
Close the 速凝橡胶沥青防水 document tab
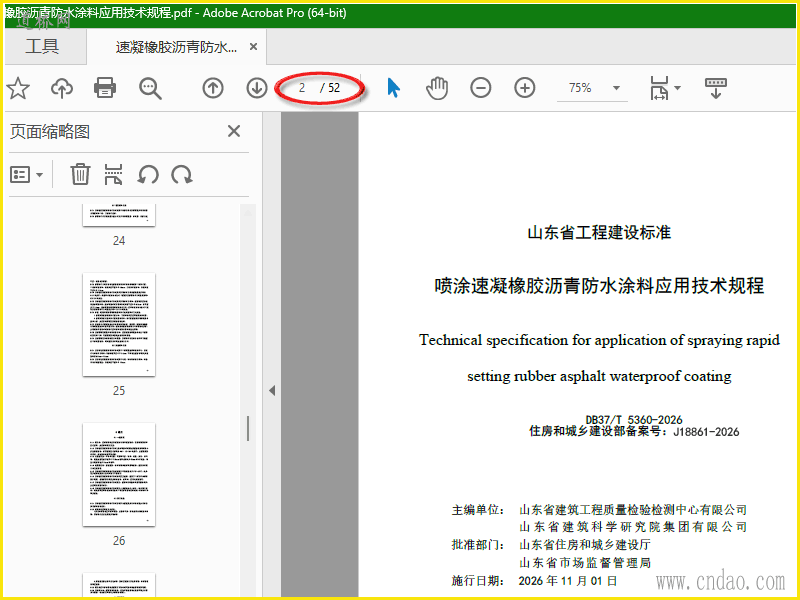point(254,47)
